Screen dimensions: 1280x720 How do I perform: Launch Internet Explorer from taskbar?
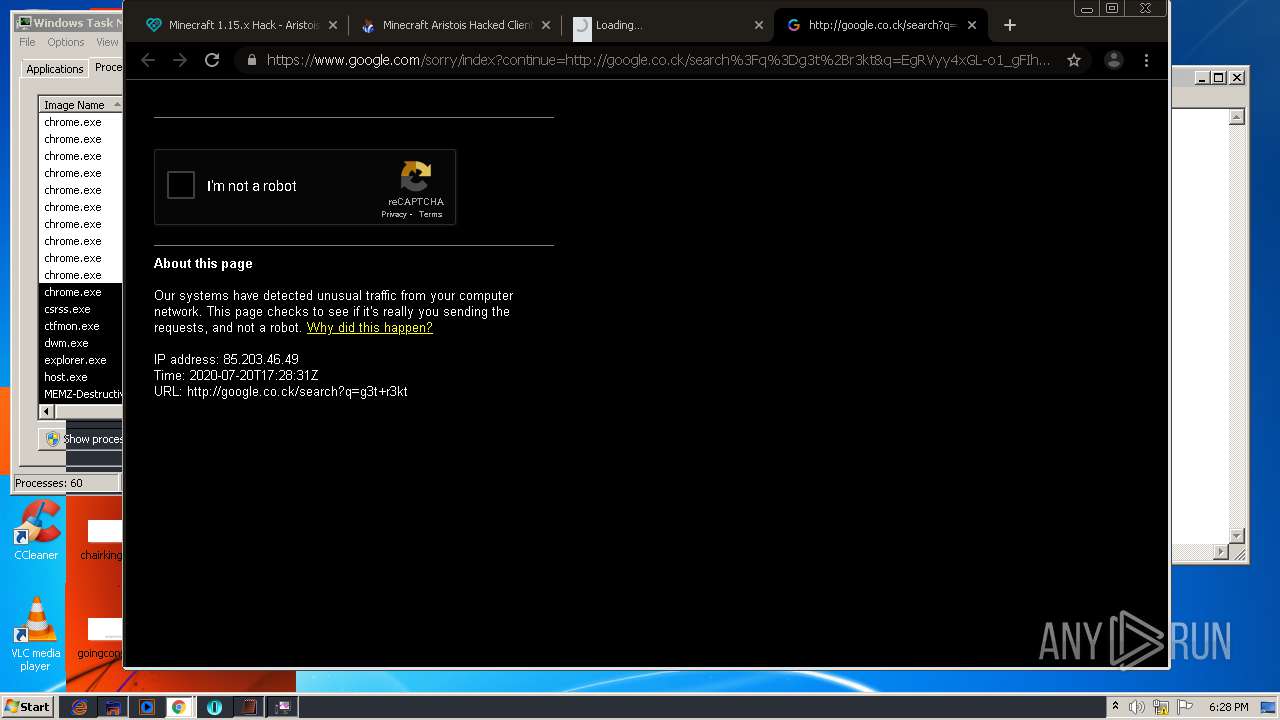79,707
